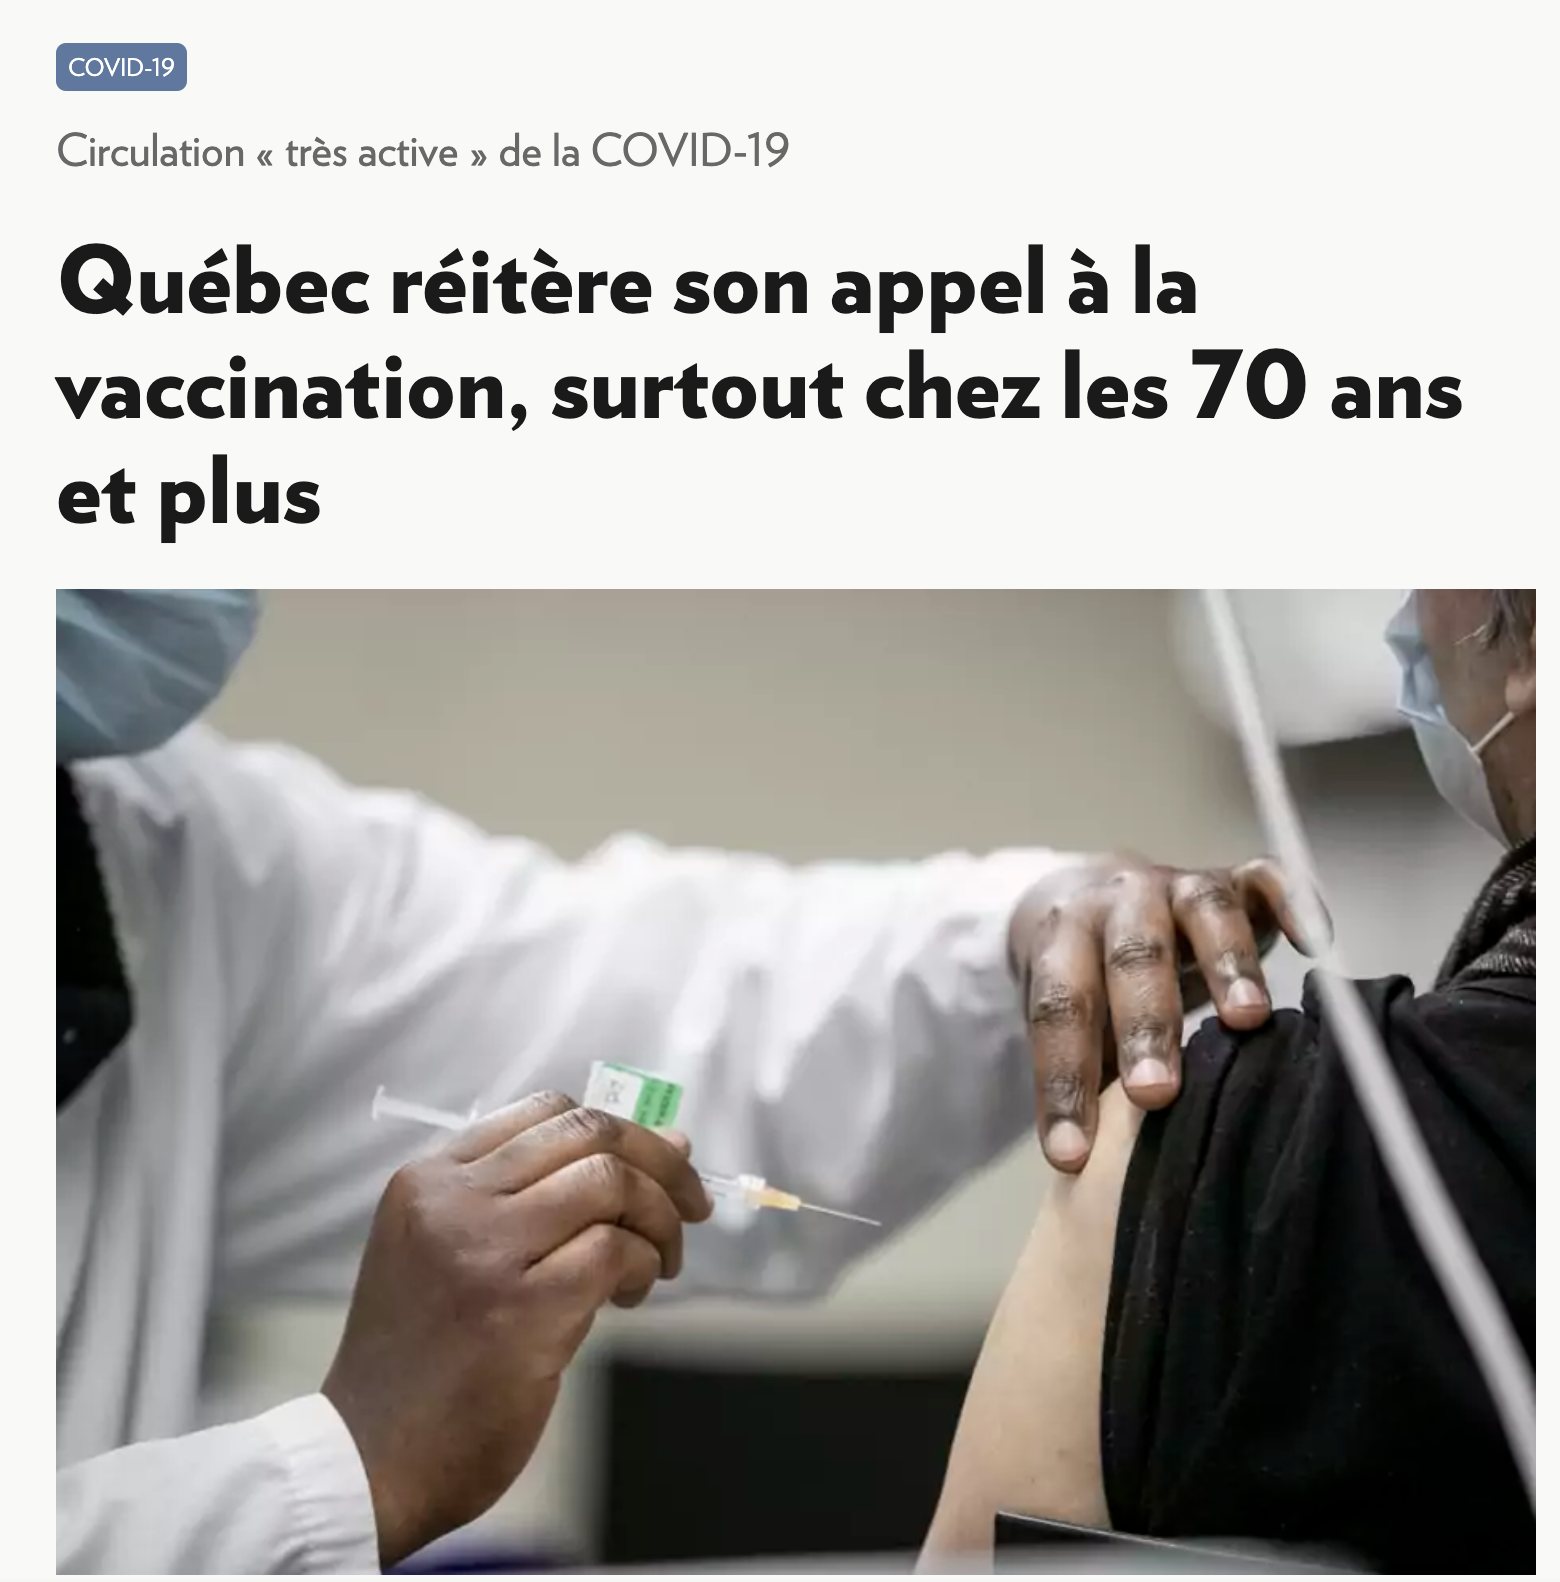Open the COVID-19 category tag
This screenshot has width=1560, height=1582.
pos(121,68)
